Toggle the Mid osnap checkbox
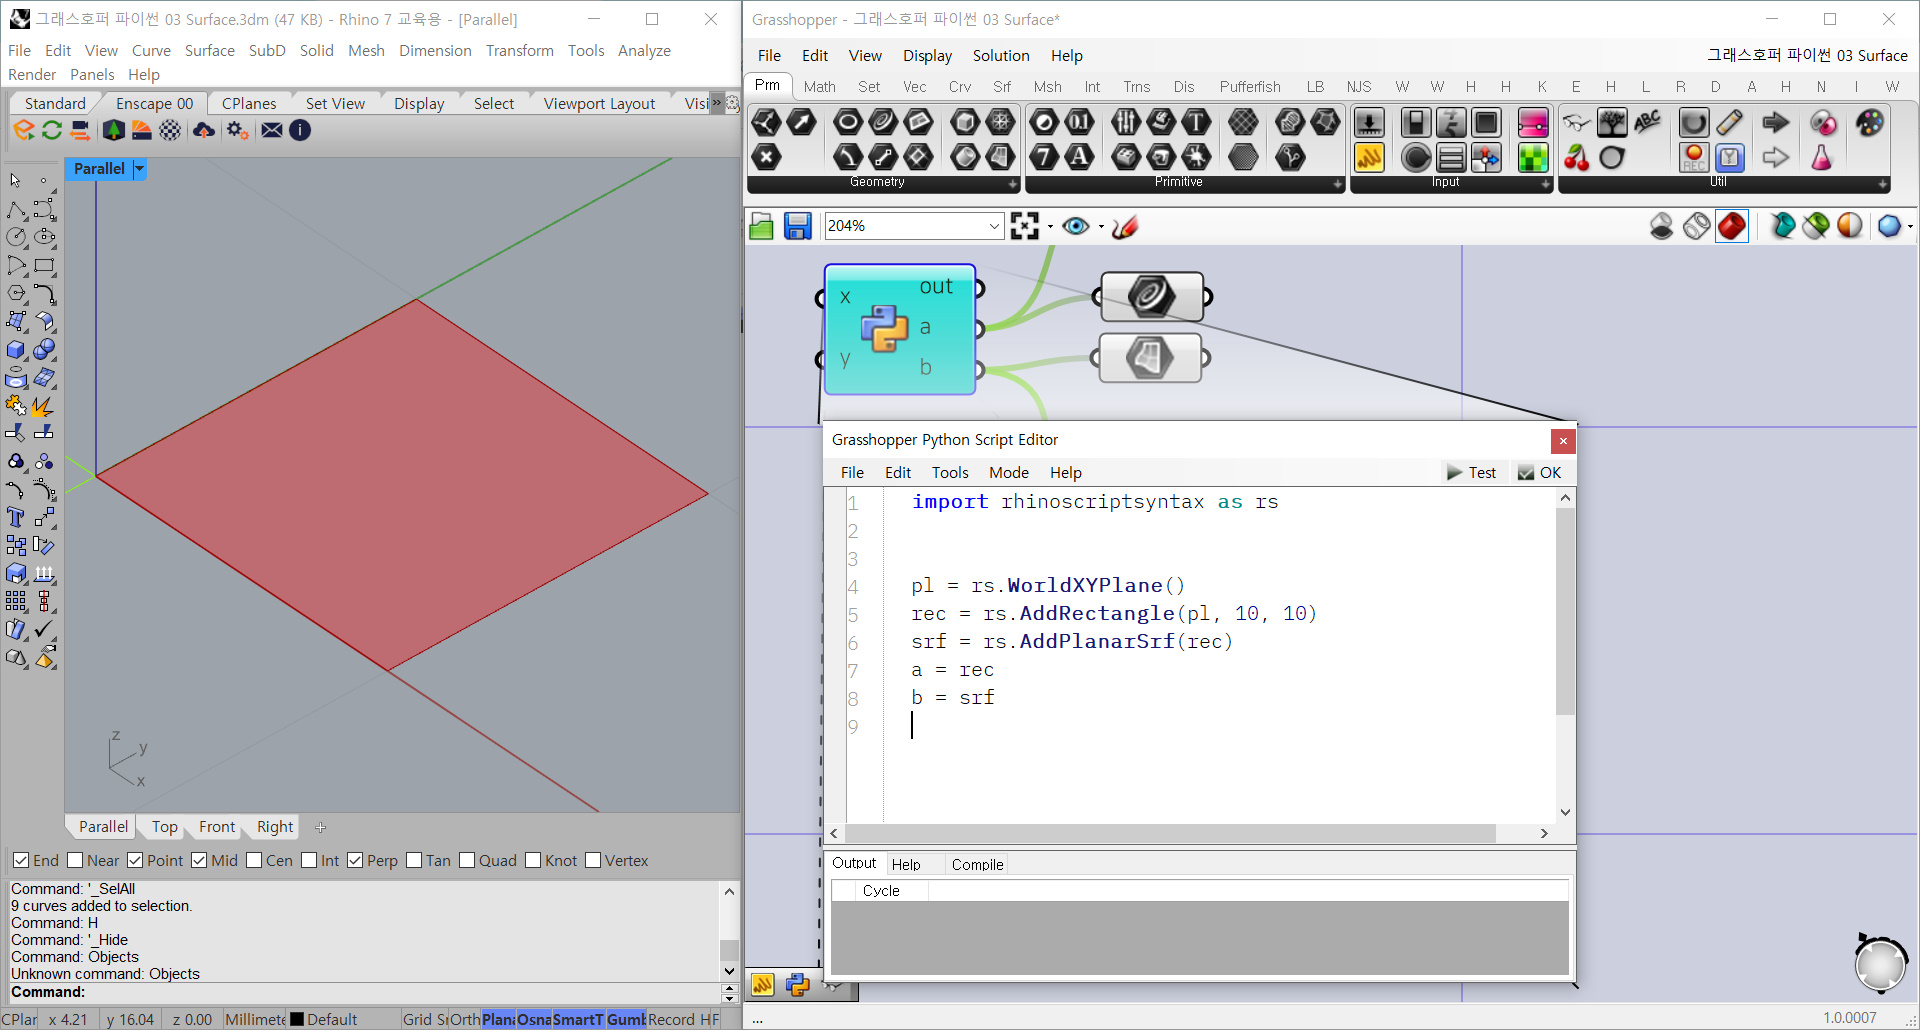Image resolution: width=1920 pixels, height=1030 pixels. (199, 860)
